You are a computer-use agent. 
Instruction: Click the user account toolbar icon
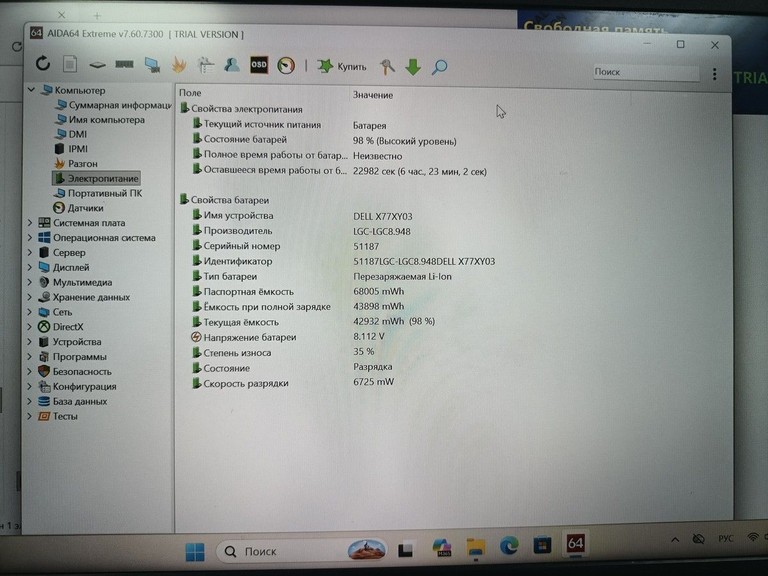pos(232,65)
